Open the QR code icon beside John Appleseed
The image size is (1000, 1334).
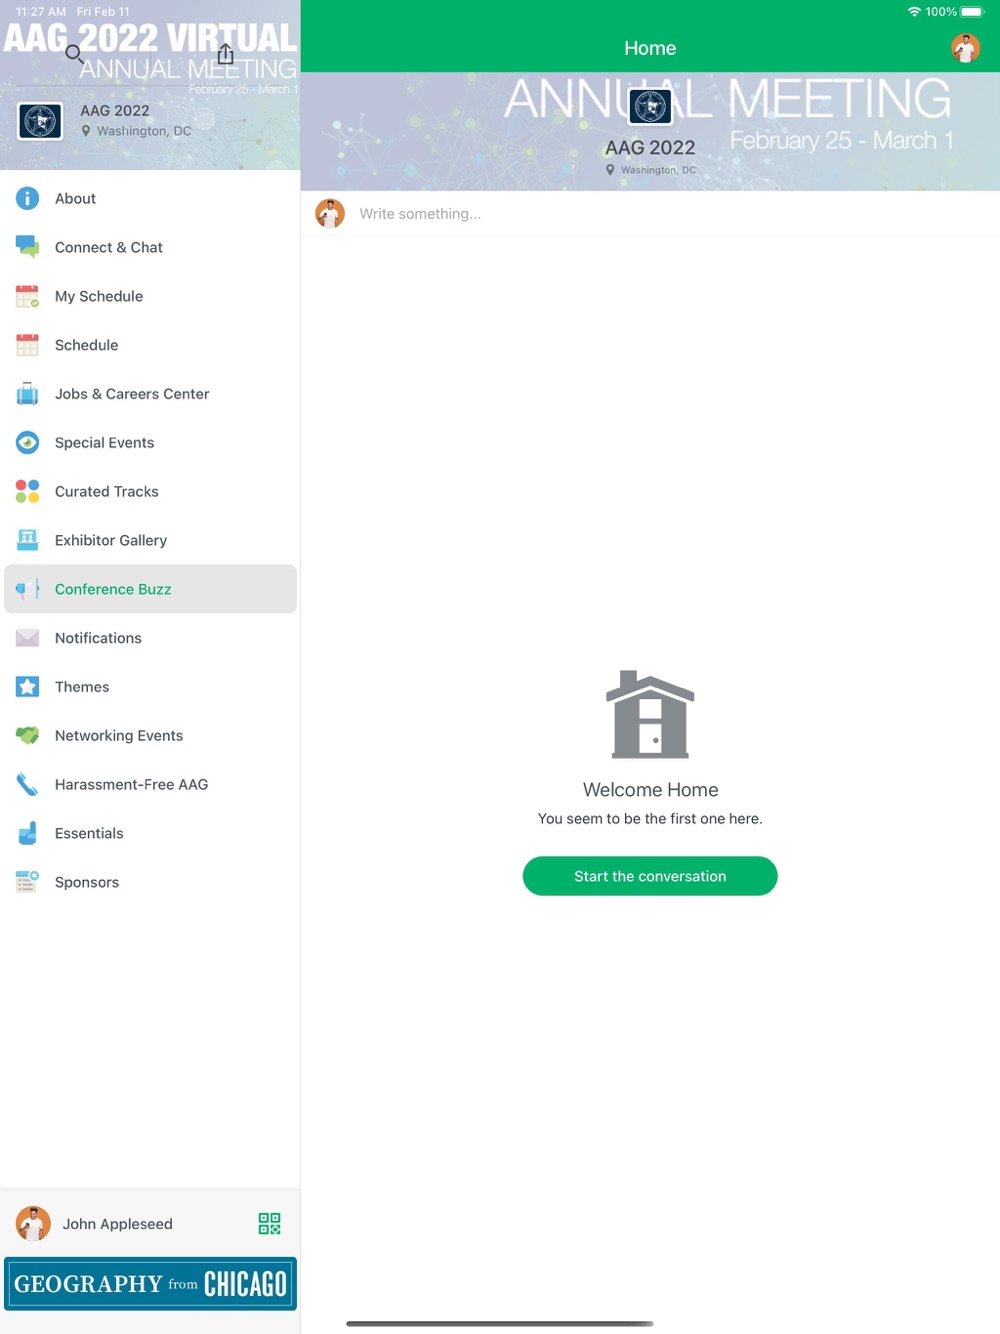tap(269, 1224)
